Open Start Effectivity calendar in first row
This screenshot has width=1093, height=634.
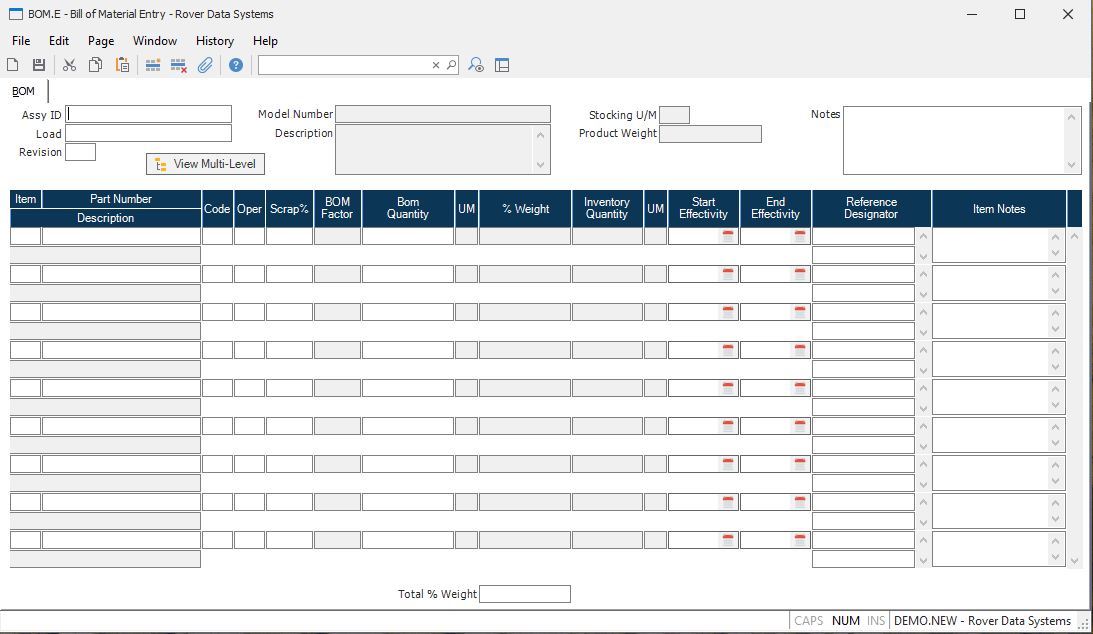pos(728,237)
